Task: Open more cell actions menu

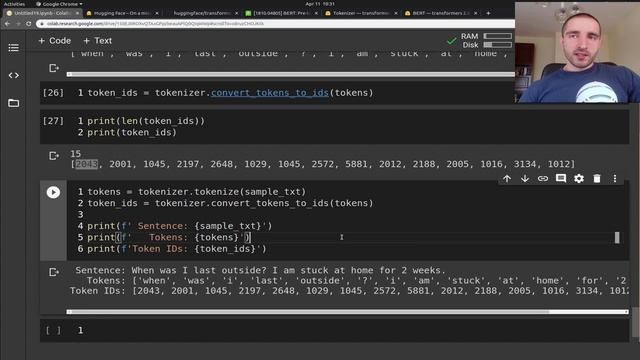Action: pyautogui.click(x=615, y=179)
